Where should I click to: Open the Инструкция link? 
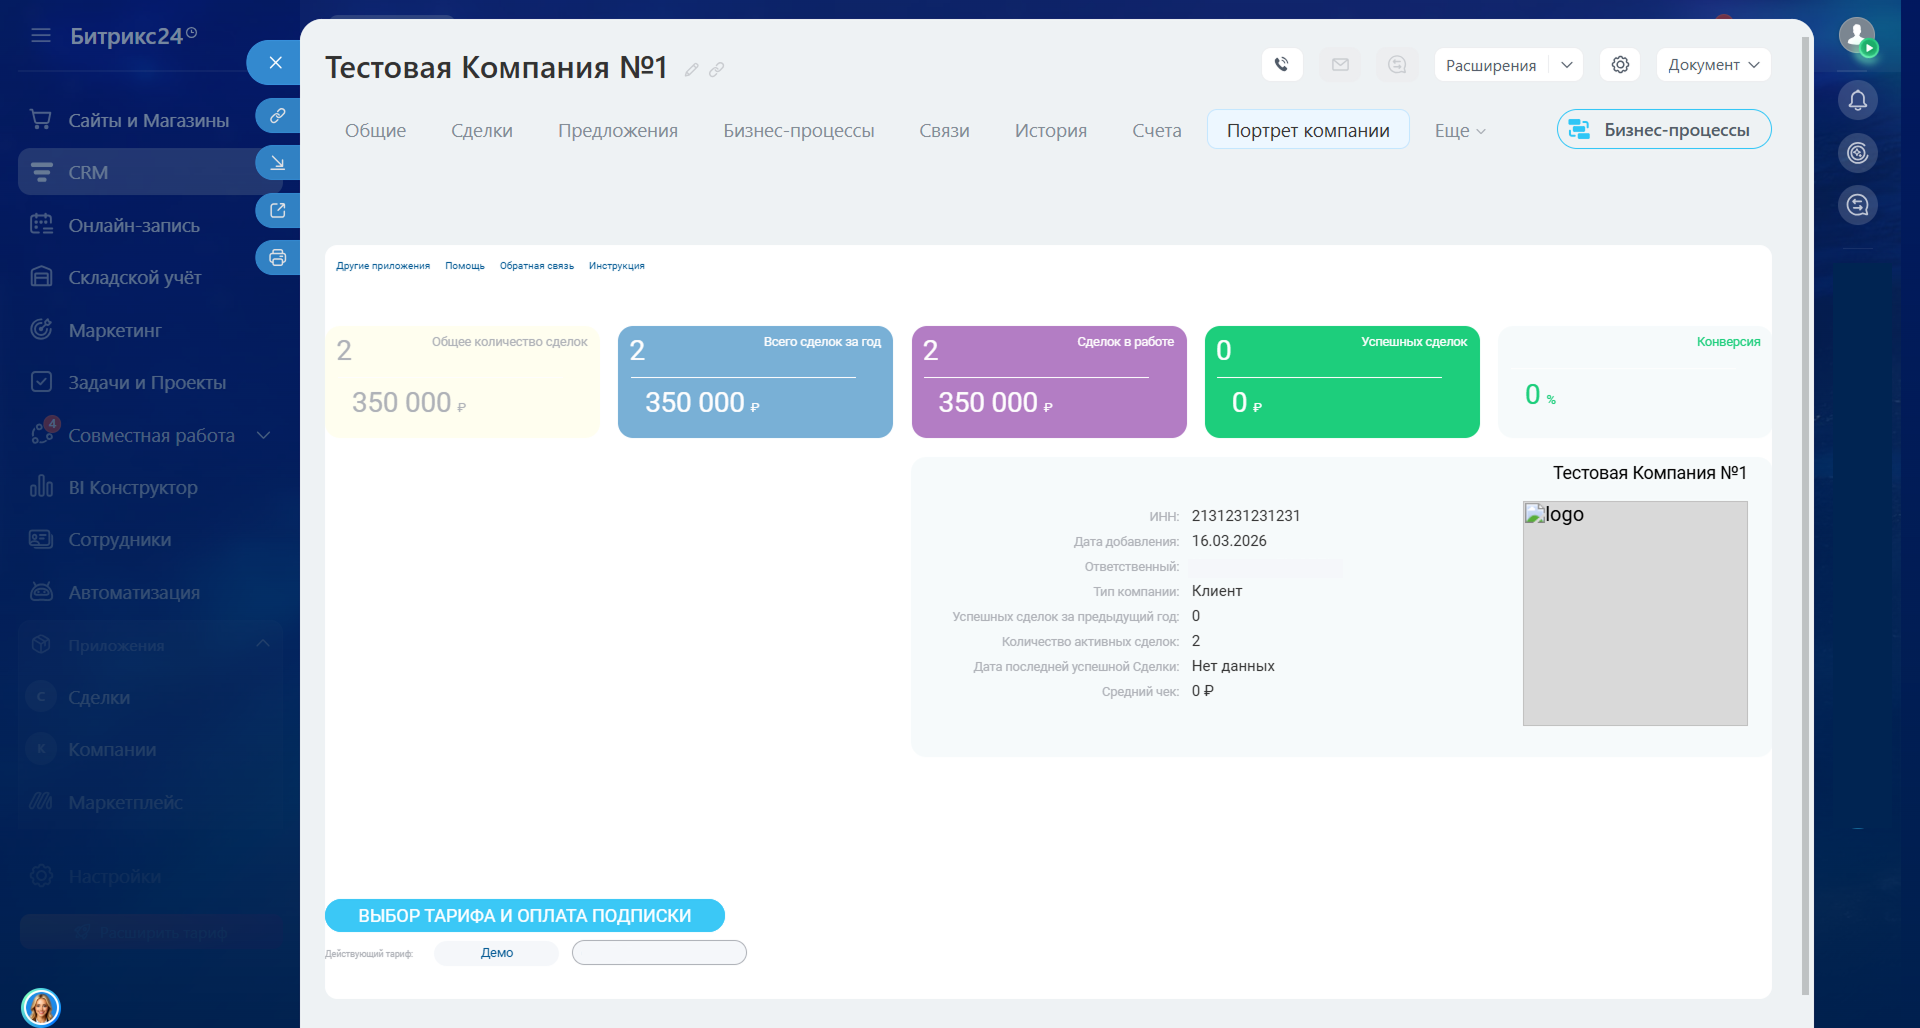pos(616,266)
